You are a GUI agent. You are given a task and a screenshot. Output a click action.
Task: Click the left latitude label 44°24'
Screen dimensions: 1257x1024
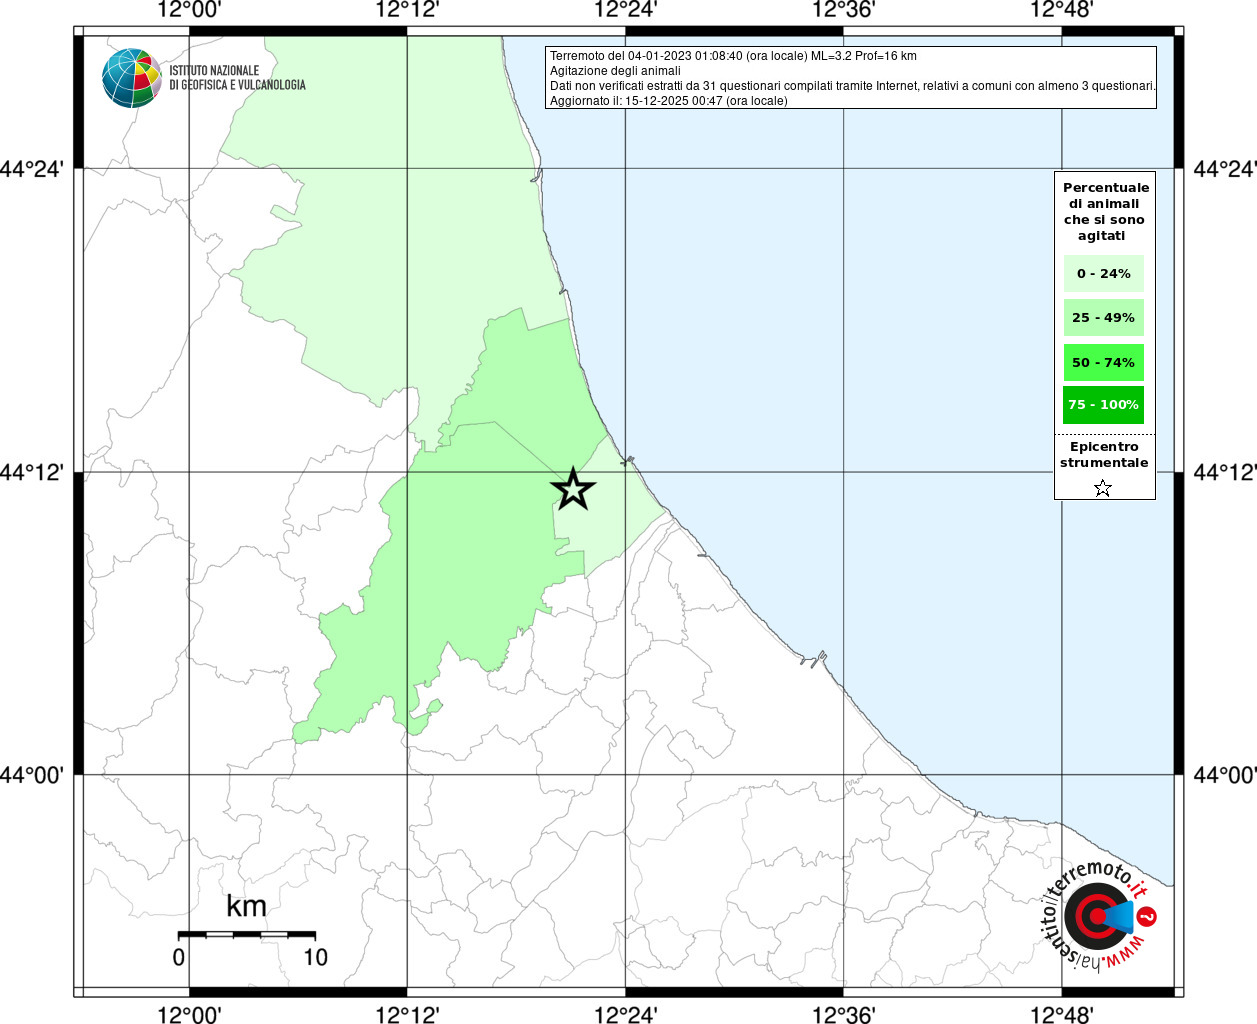pyautogui.click(x=32, y=169)
